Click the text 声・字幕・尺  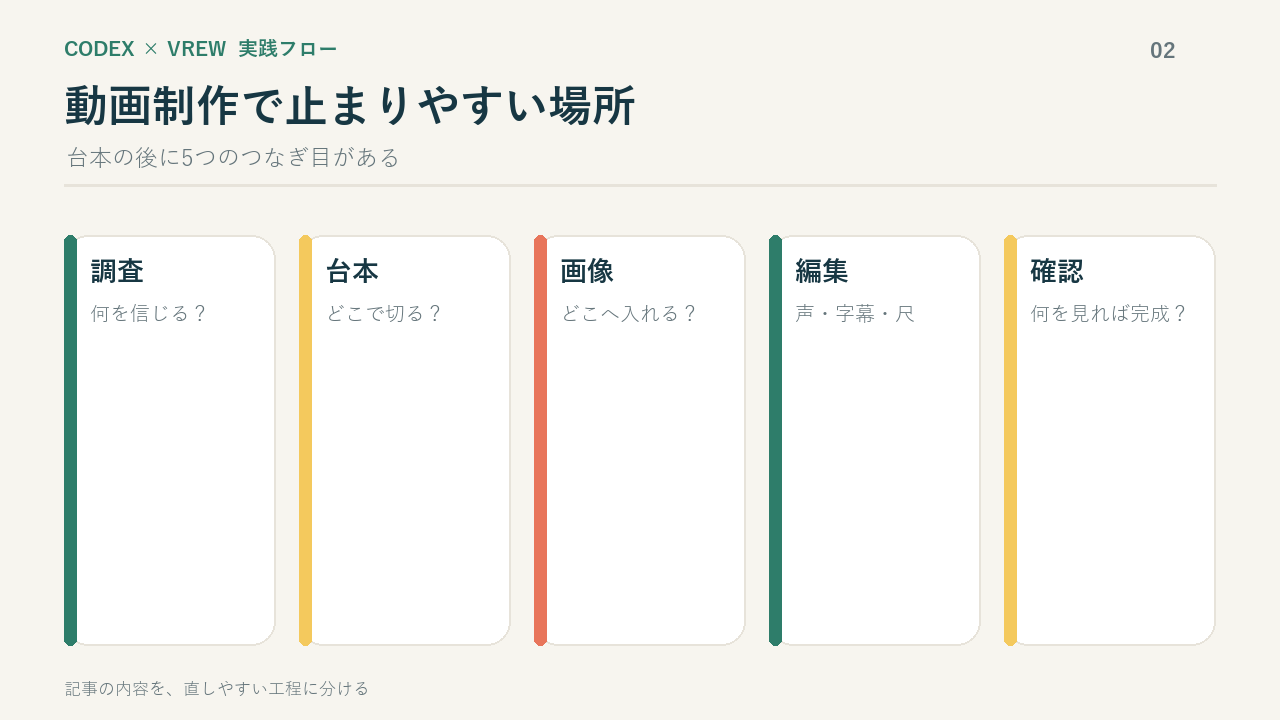[855, 314]
